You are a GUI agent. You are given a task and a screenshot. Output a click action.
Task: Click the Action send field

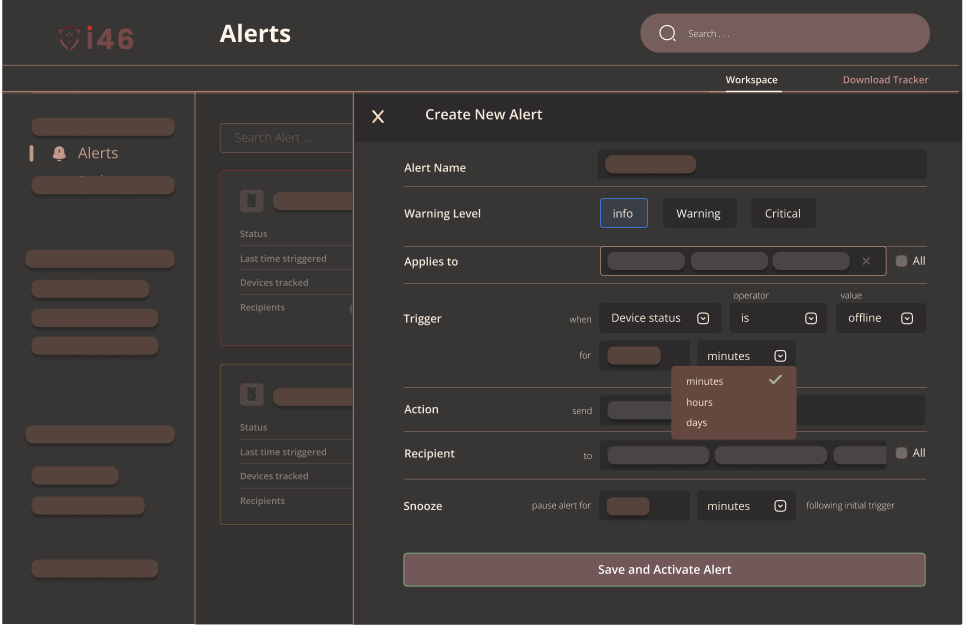click(762, 410)
